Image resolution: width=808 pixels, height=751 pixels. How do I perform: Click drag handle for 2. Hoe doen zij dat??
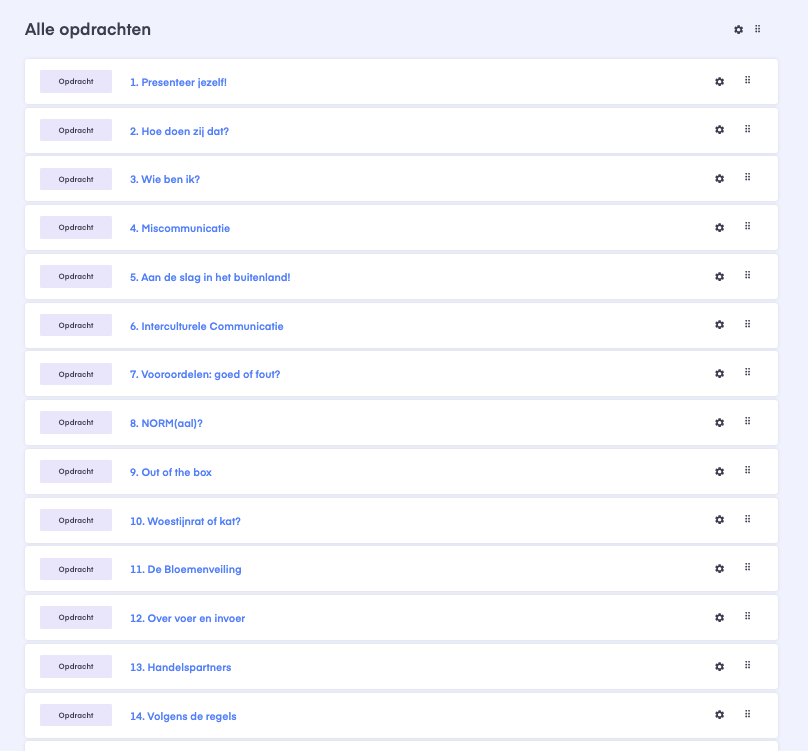[747, 129]
